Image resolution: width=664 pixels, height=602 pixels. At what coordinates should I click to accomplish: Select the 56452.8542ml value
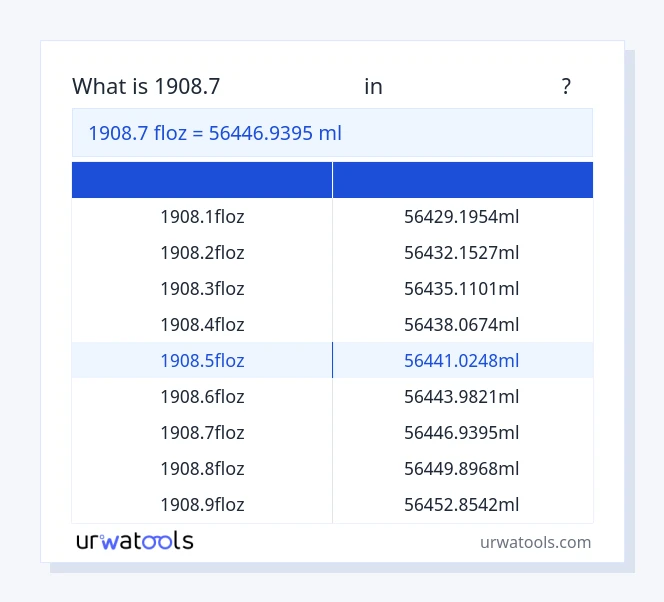click(462, 505)
